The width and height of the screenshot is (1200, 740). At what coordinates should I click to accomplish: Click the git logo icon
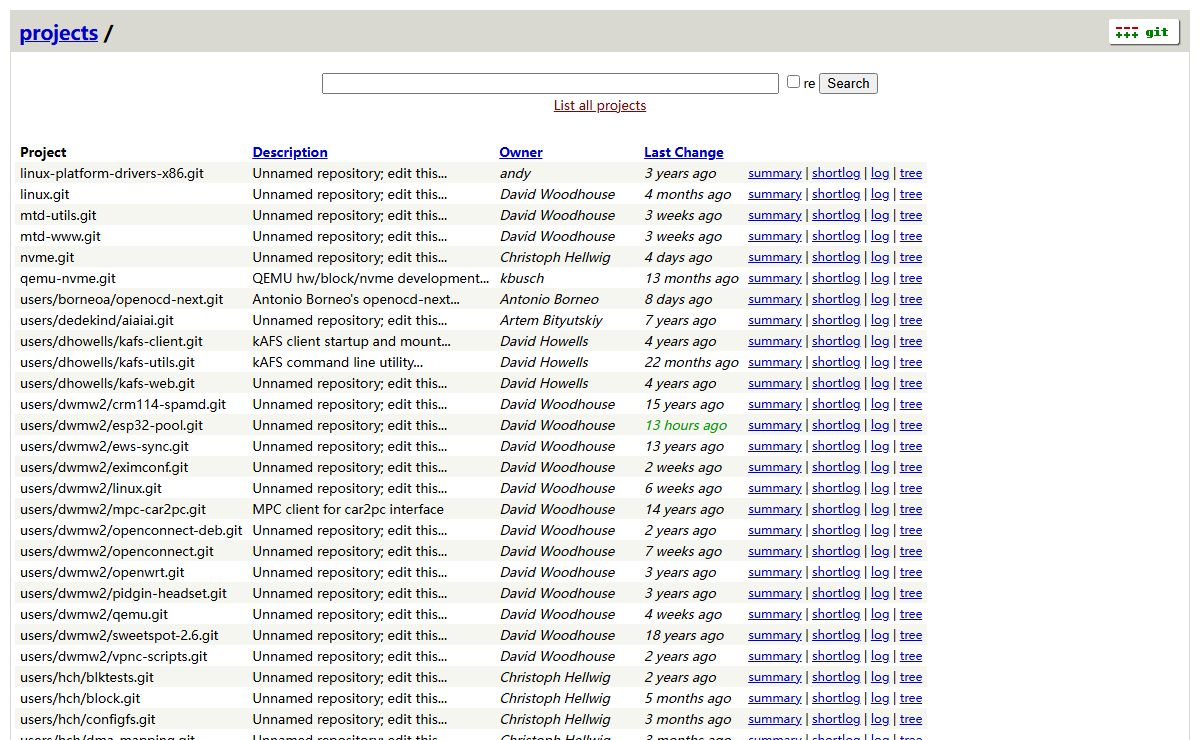tap(1144, 32)
